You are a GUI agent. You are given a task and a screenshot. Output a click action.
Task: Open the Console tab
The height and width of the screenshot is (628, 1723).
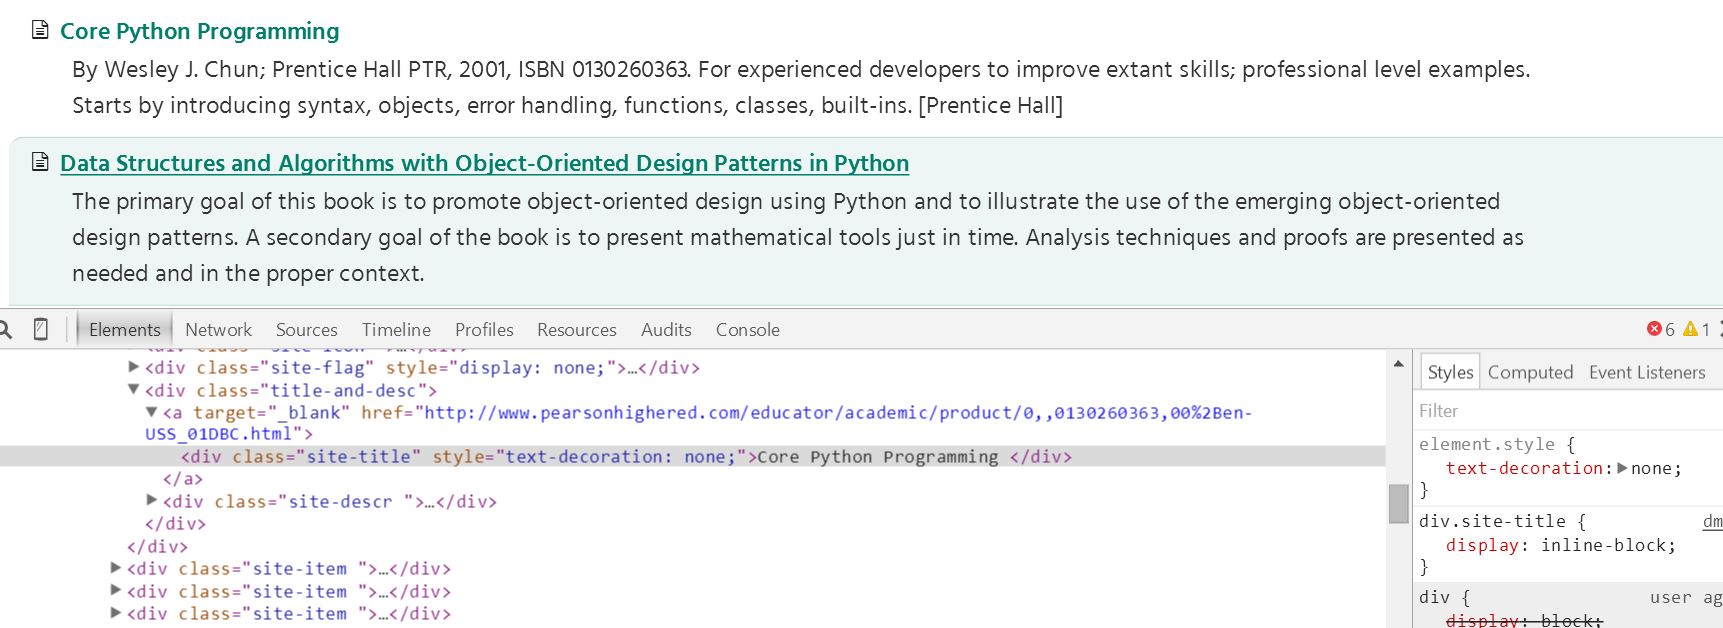[747, 329]
